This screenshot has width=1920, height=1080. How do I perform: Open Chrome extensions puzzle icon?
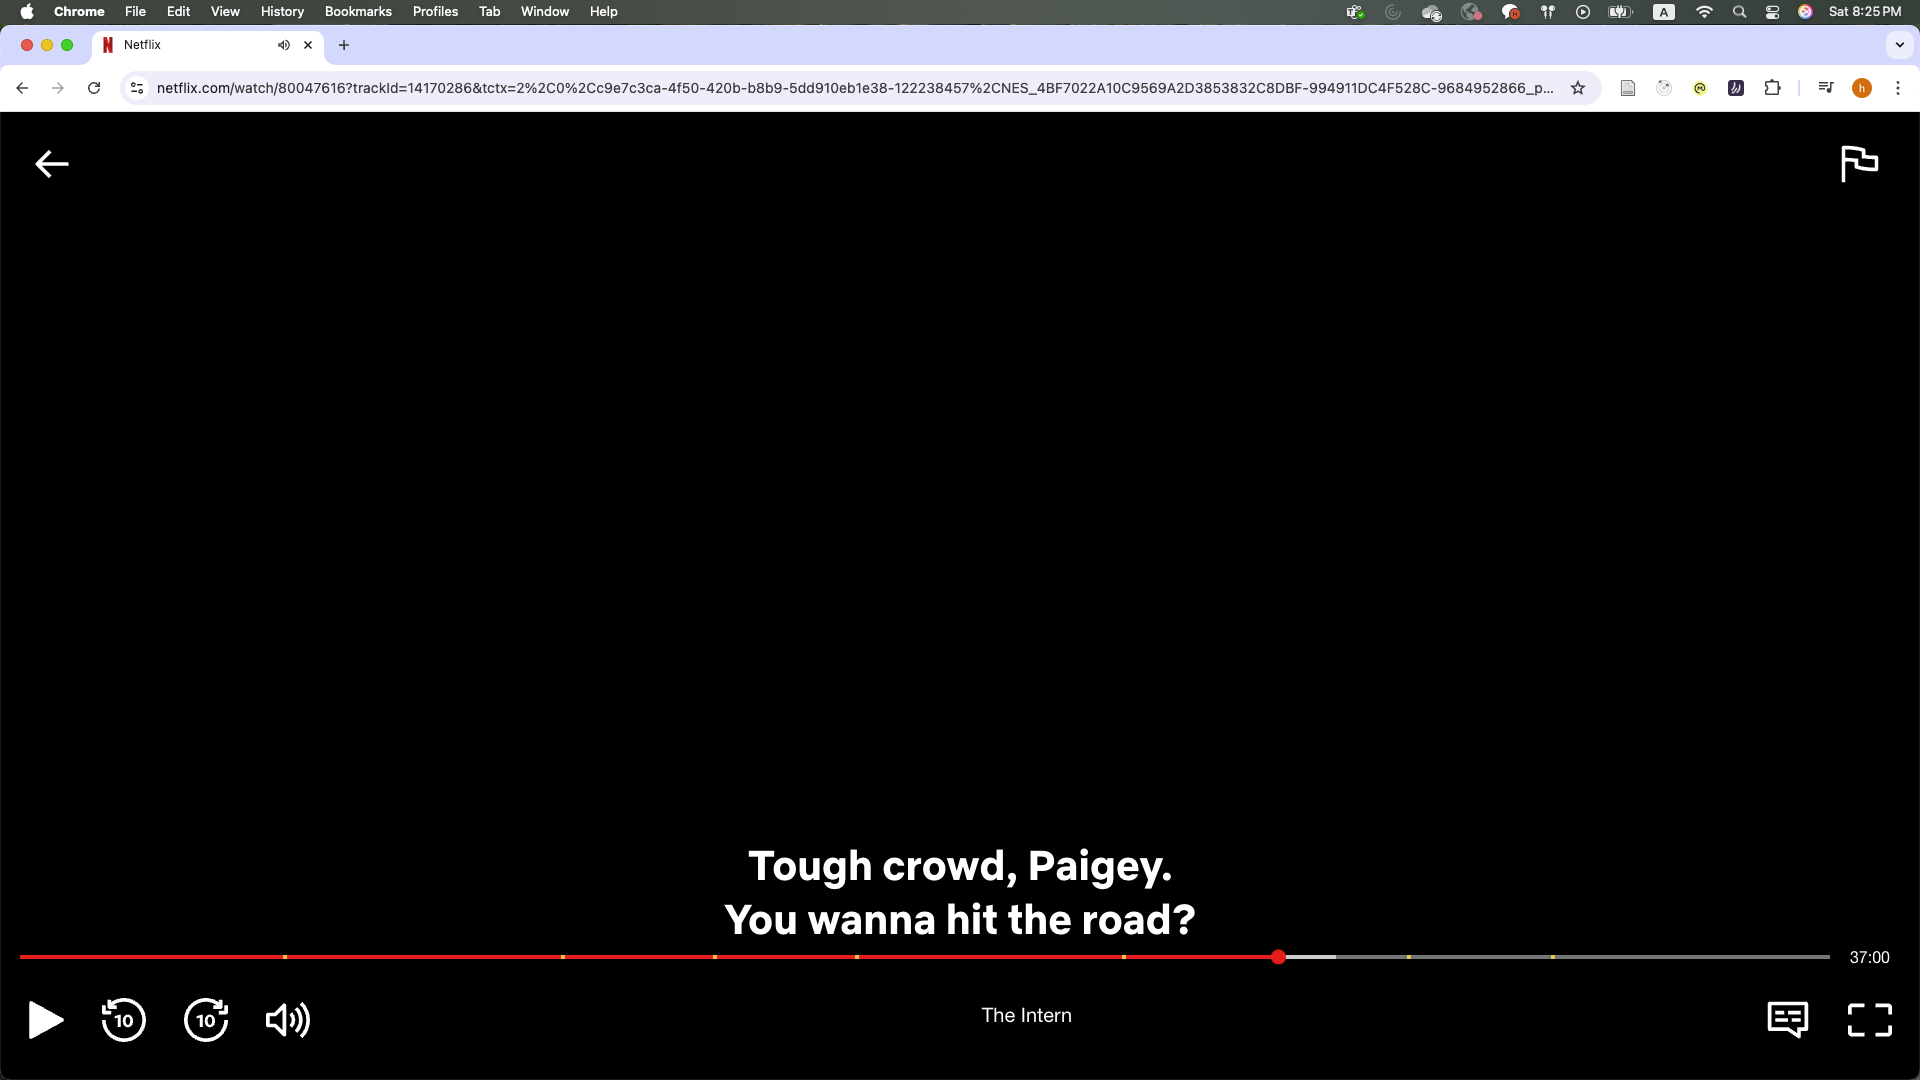(x=1772, y=88)
